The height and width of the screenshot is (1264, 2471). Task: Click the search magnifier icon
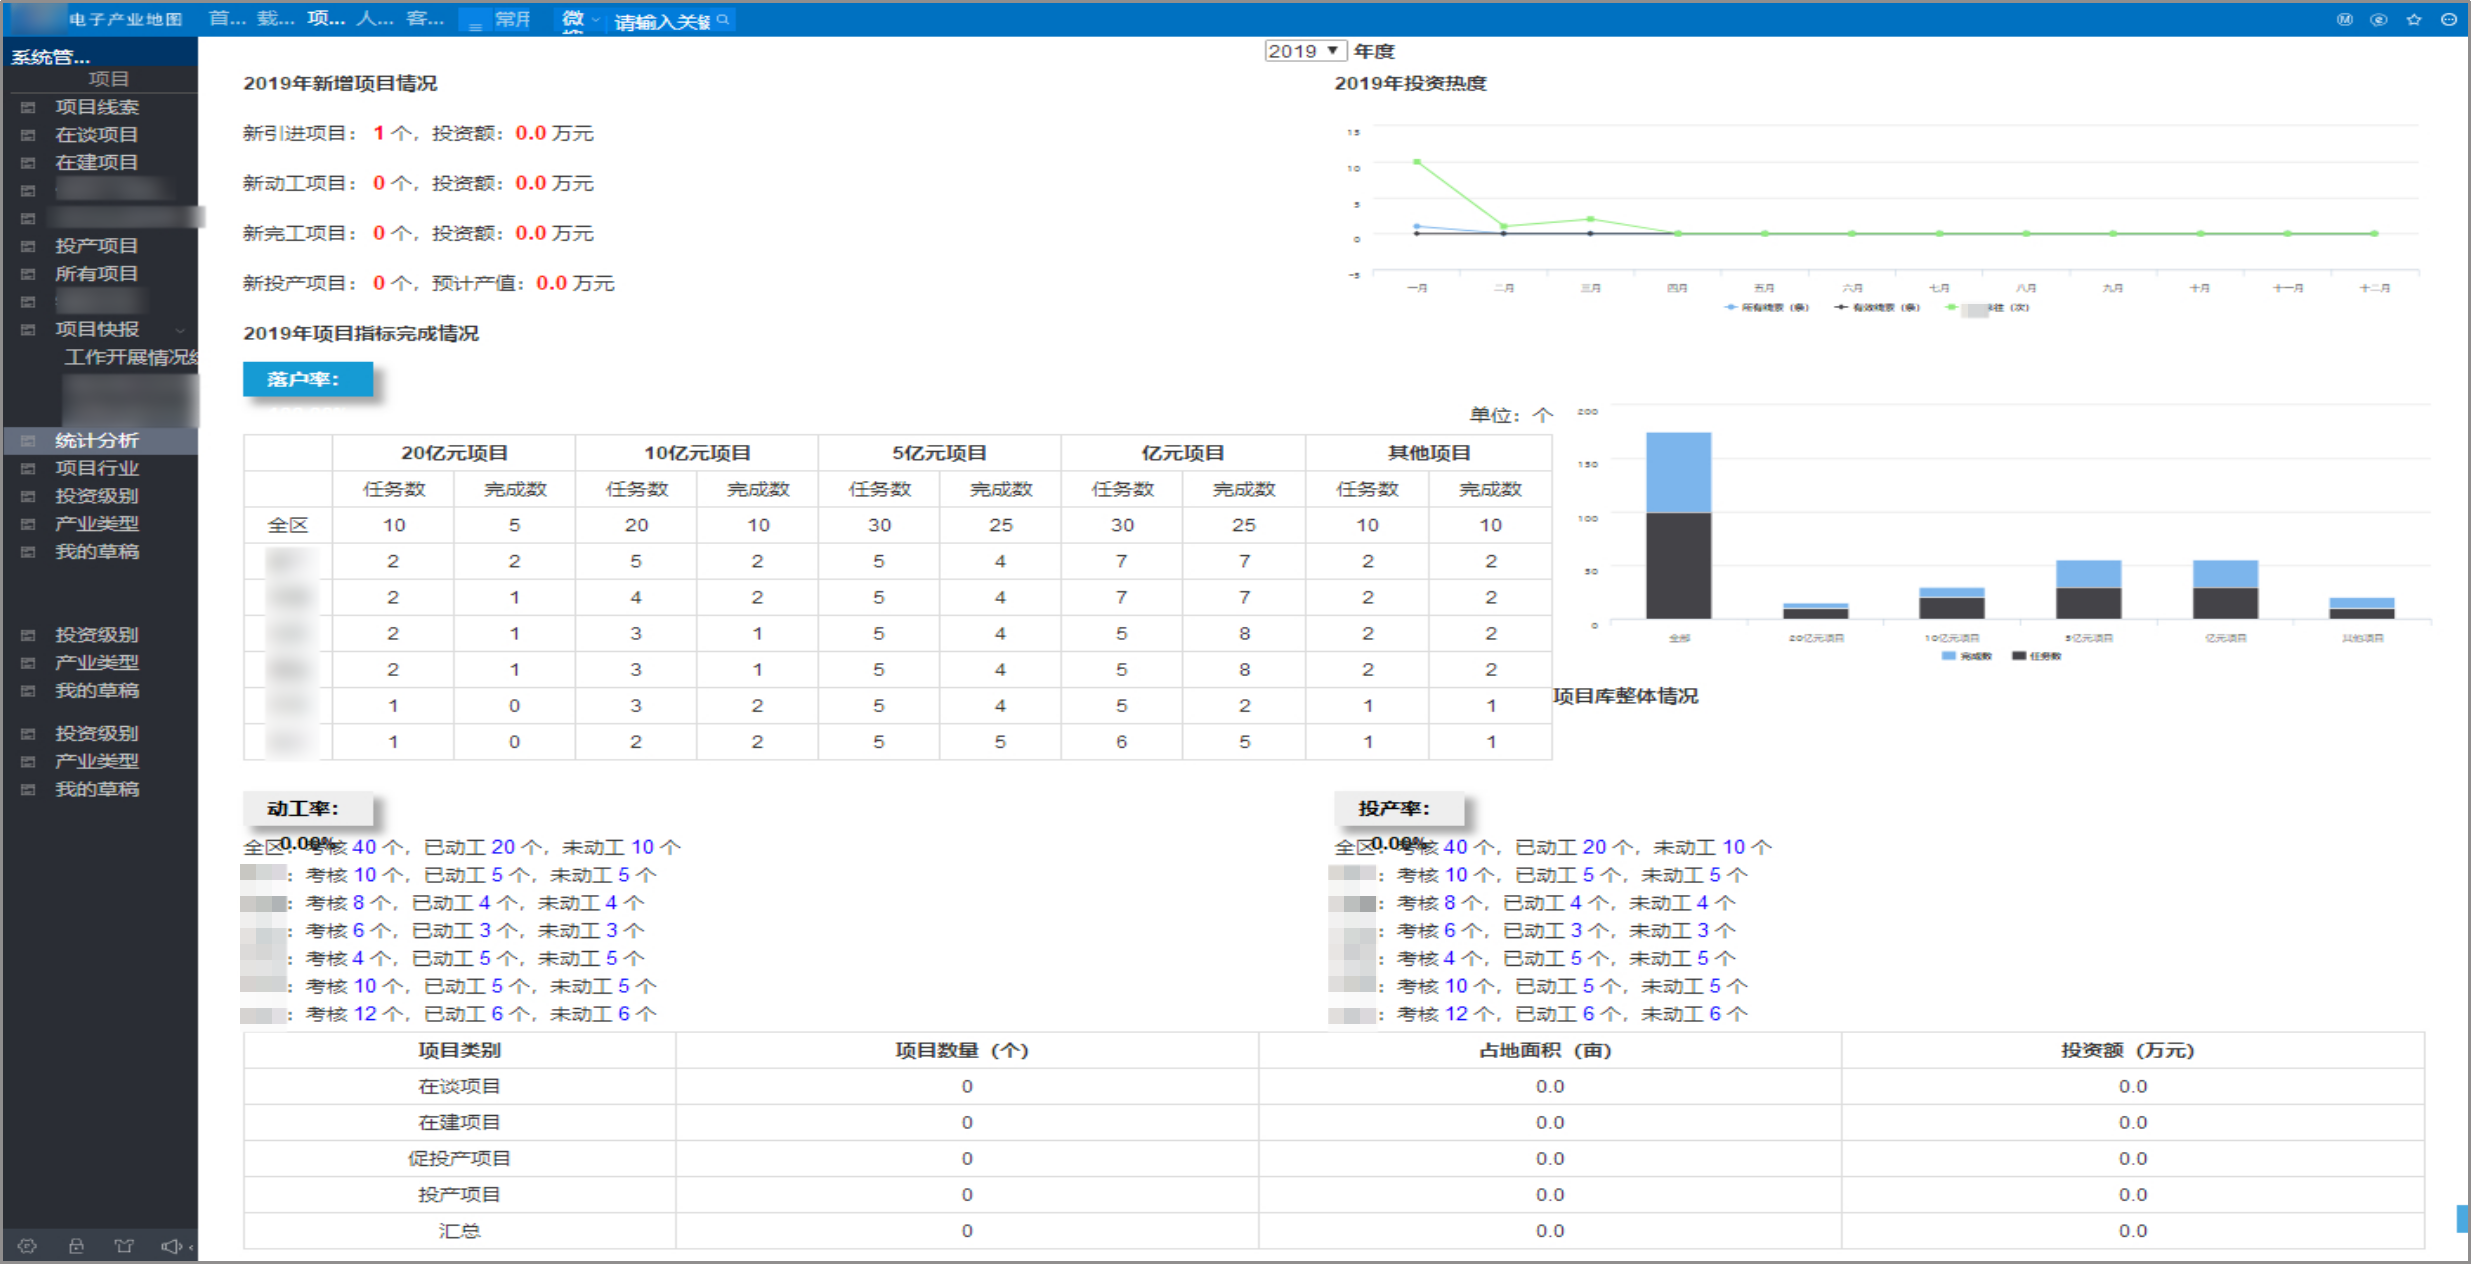[x=723, y=19]
